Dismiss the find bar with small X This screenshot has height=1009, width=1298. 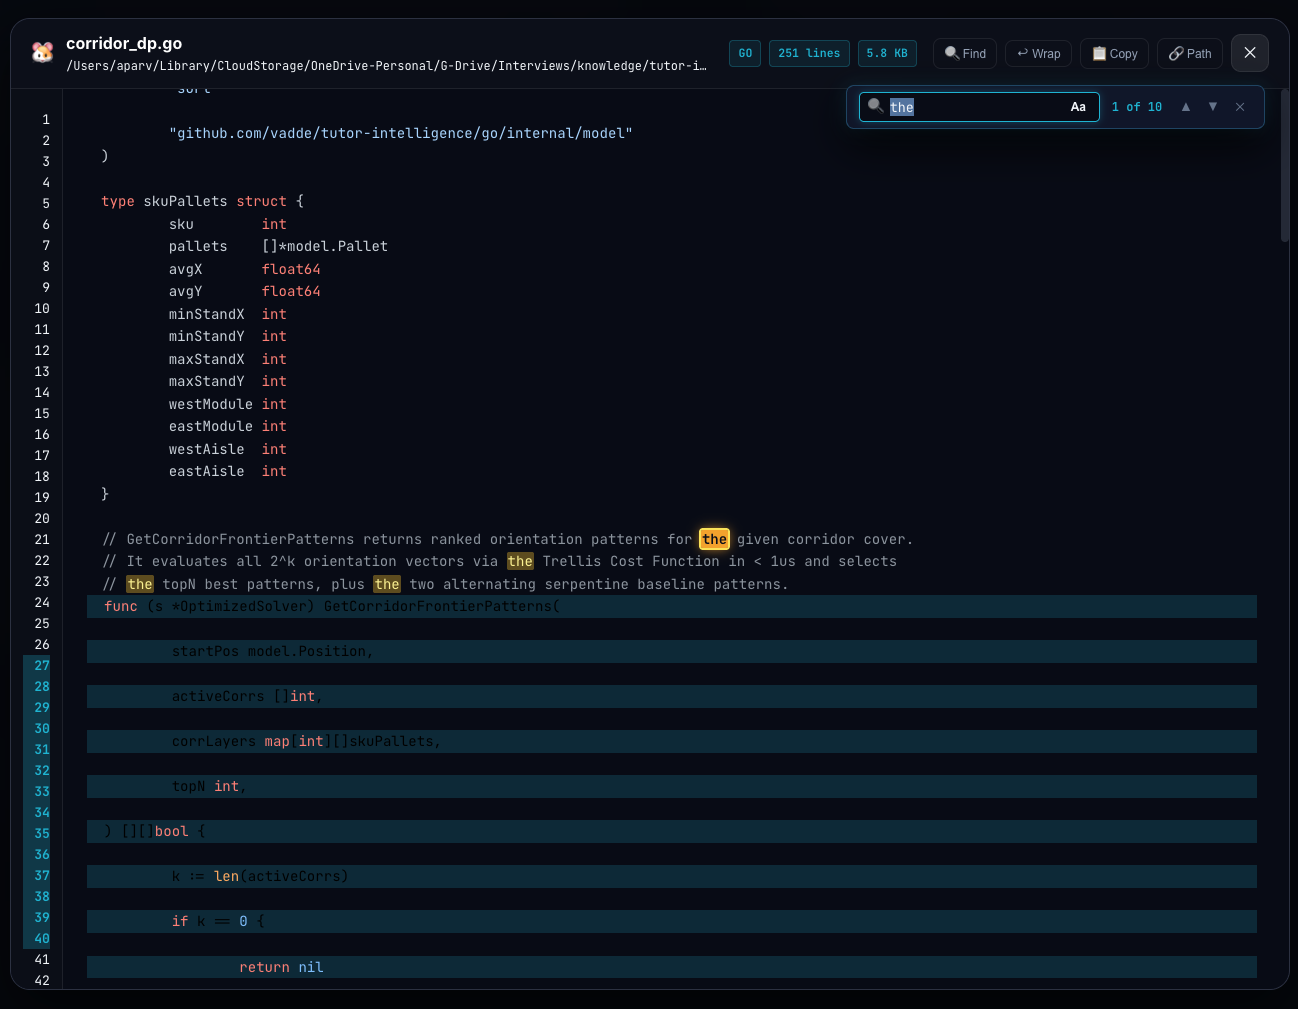click(1240, 107)
